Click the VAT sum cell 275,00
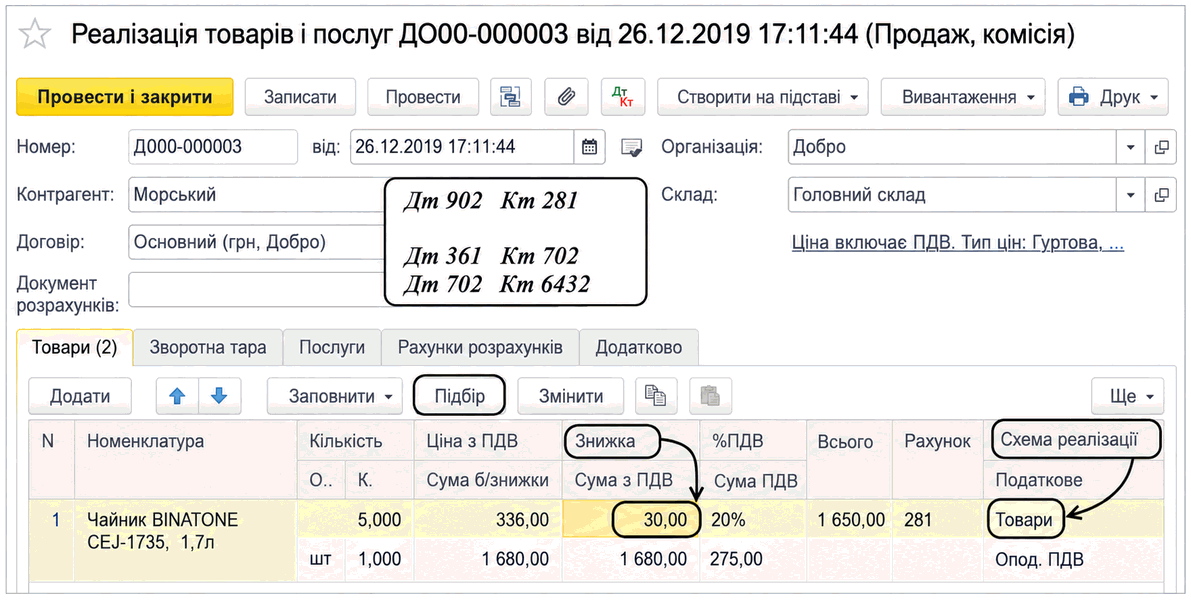Screen dimensions: 1191x600 pos(753,560)
